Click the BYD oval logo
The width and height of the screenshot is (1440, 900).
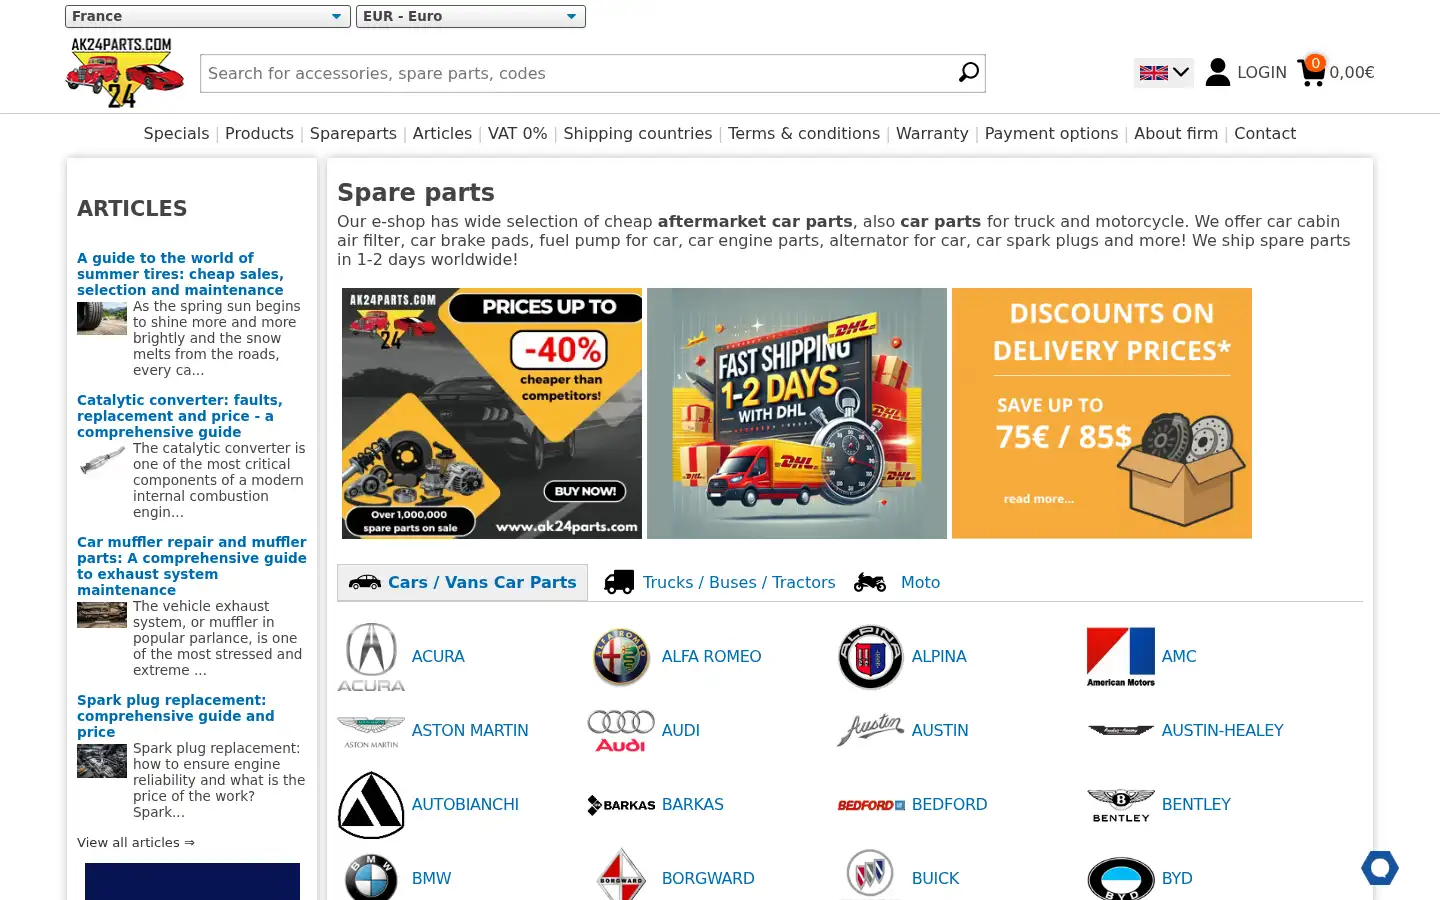tap(1121, 879)
